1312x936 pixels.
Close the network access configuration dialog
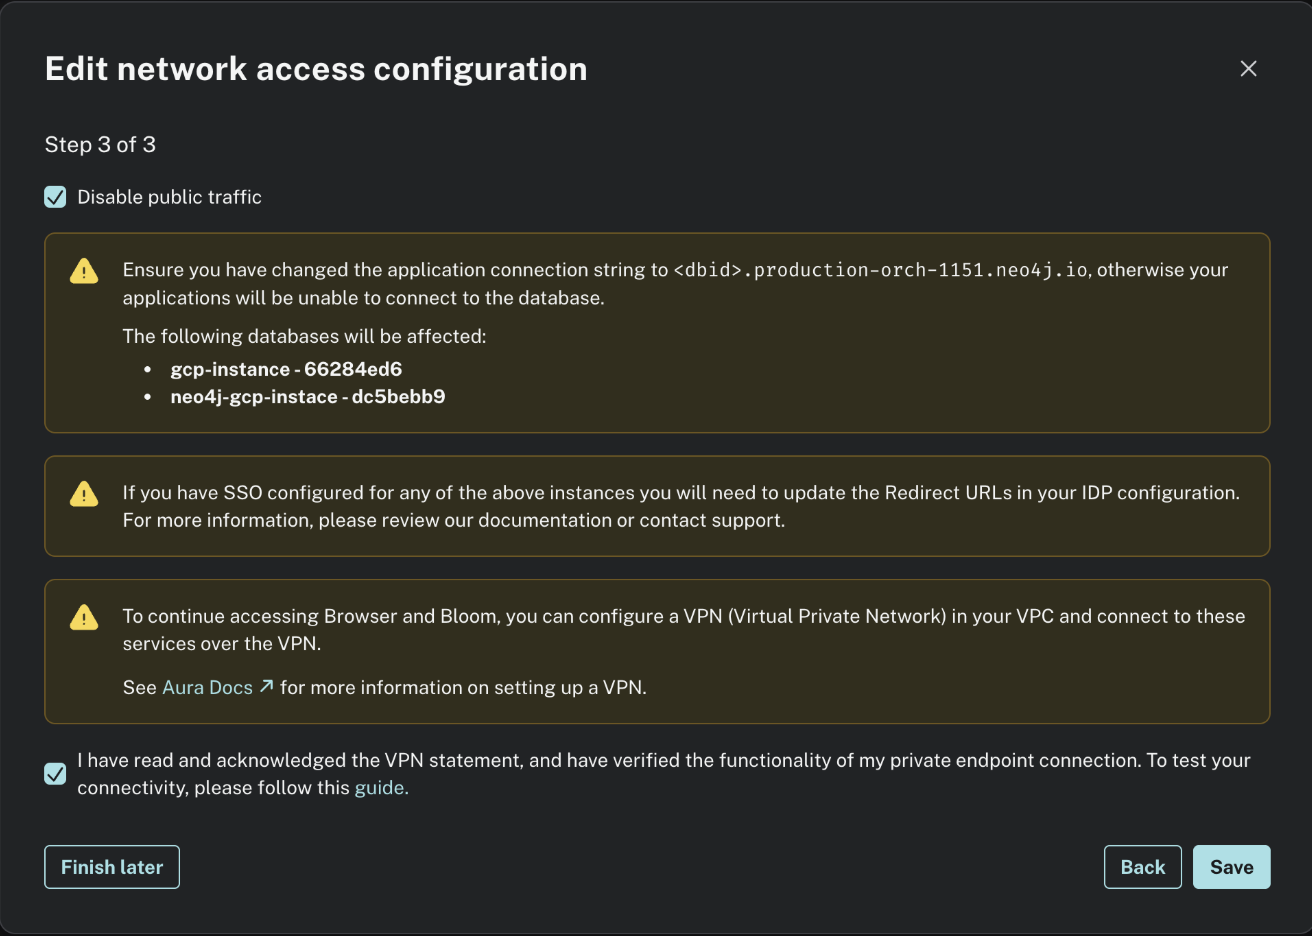pyautogui.click(x=1248, y=68)
